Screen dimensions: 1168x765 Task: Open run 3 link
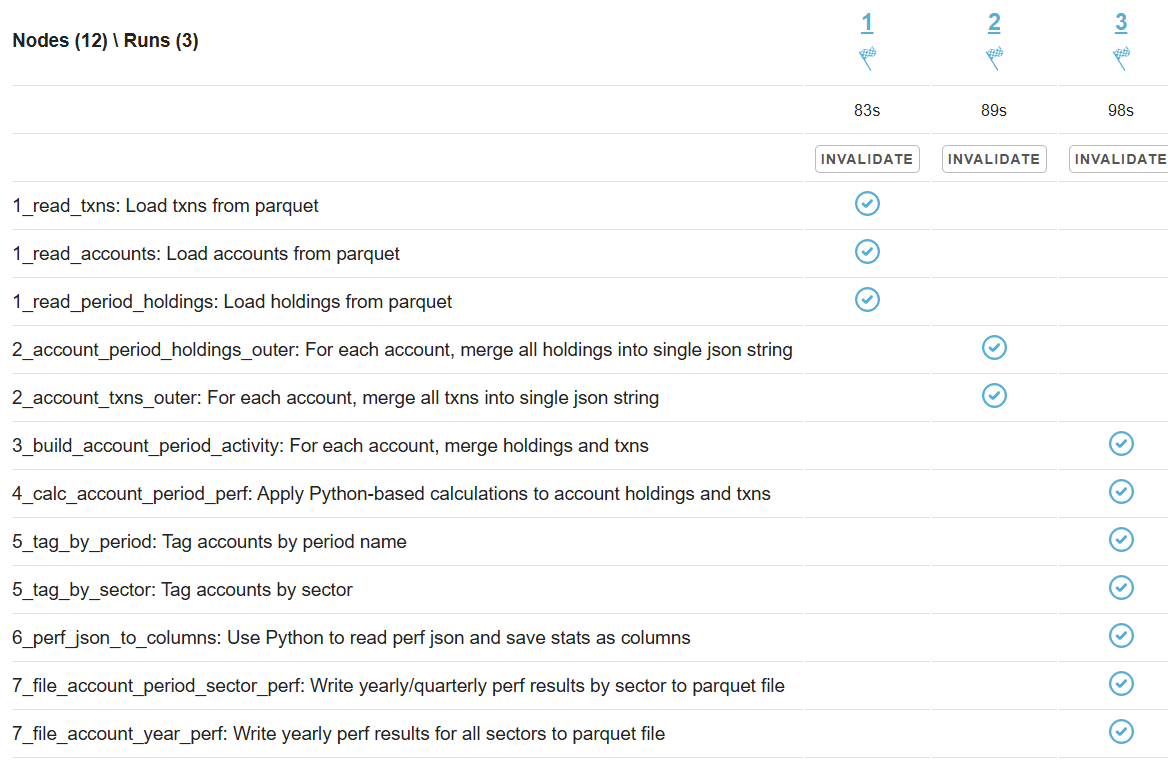point(1121,23)
